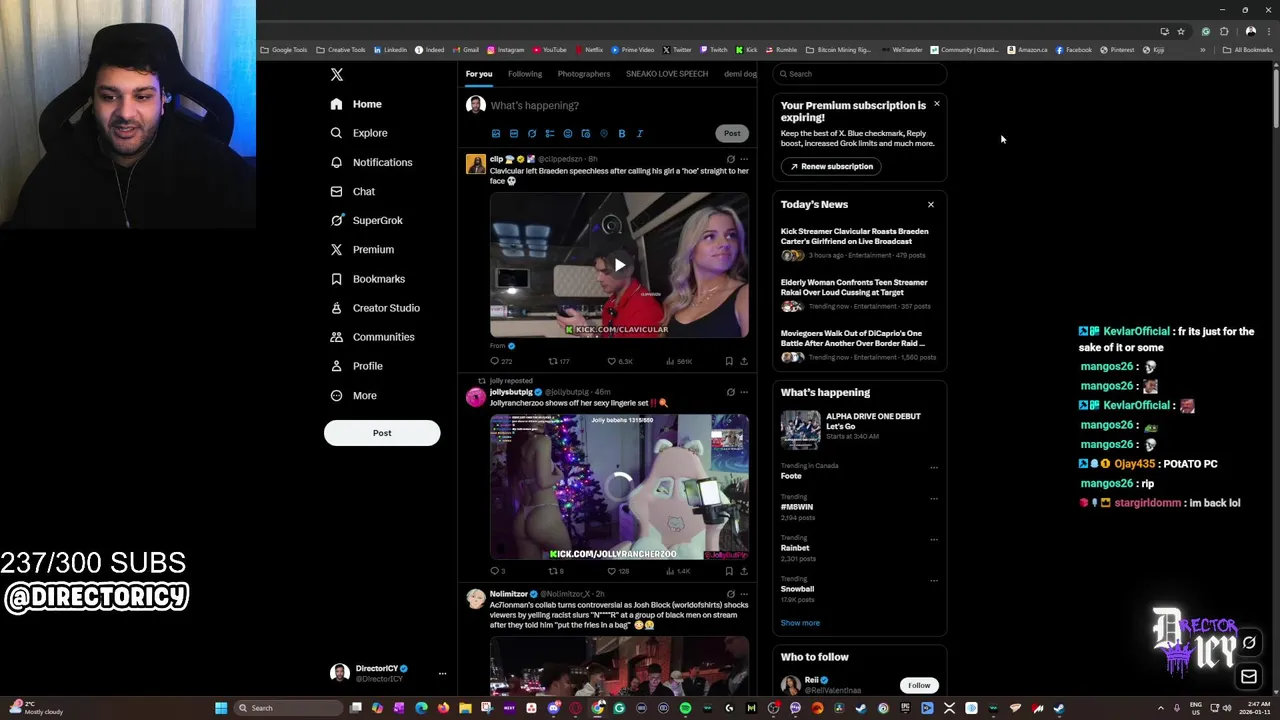This screenshot has height=720, width=1280.
Task: Like the jollybutpig post with 128 likes
Action: (618, 571)
